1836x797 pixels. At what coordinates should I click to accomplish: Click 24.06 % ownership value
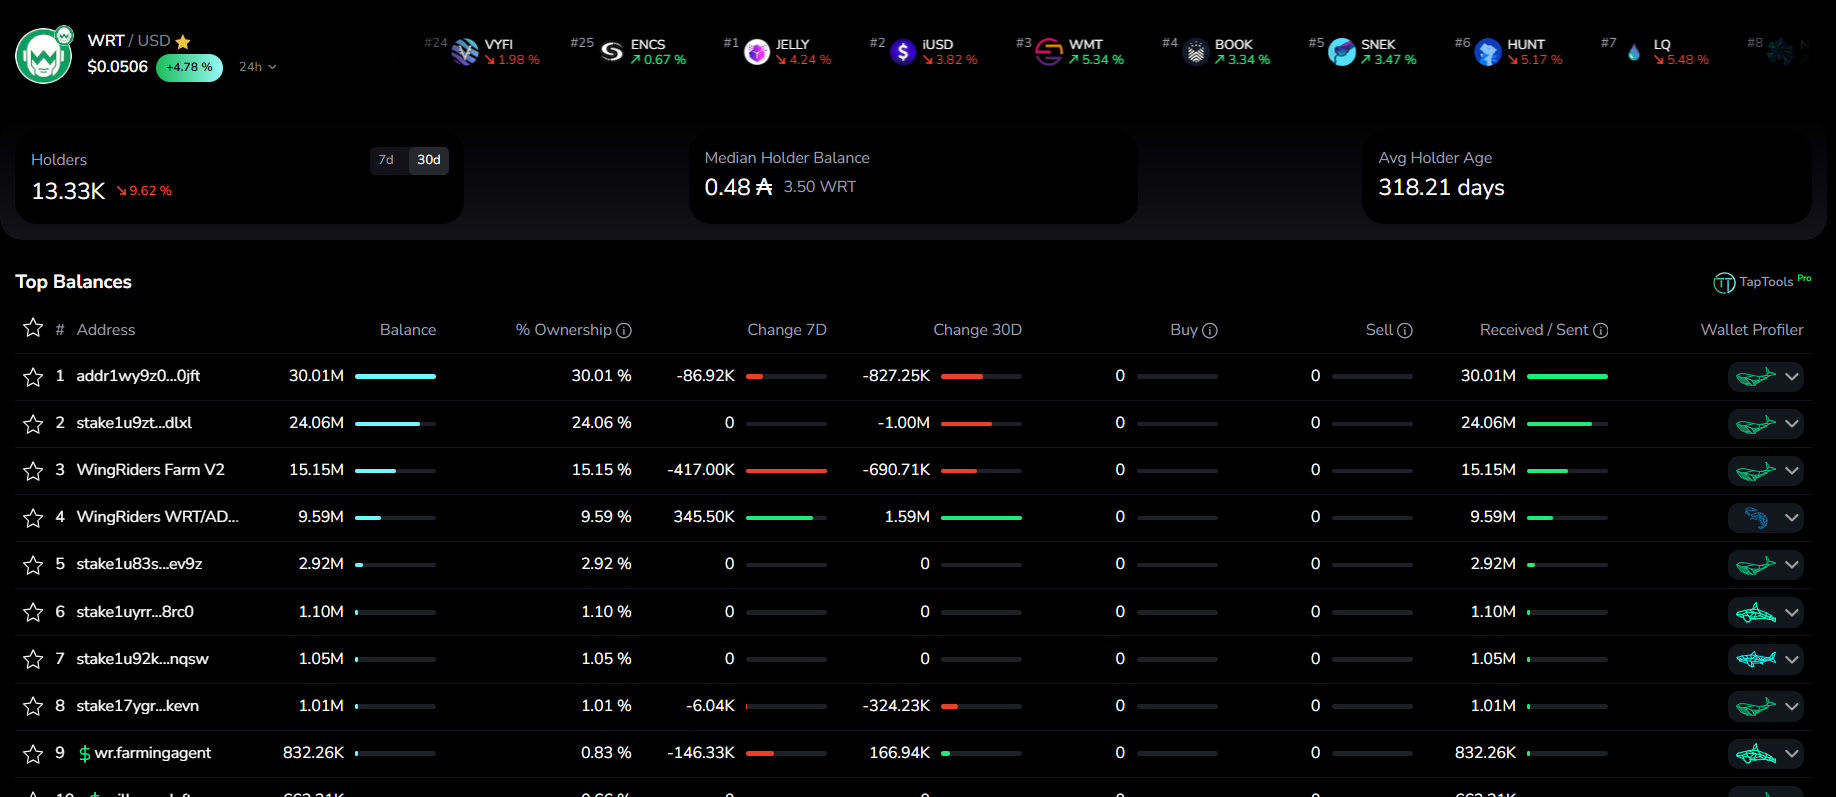point(601,423)
